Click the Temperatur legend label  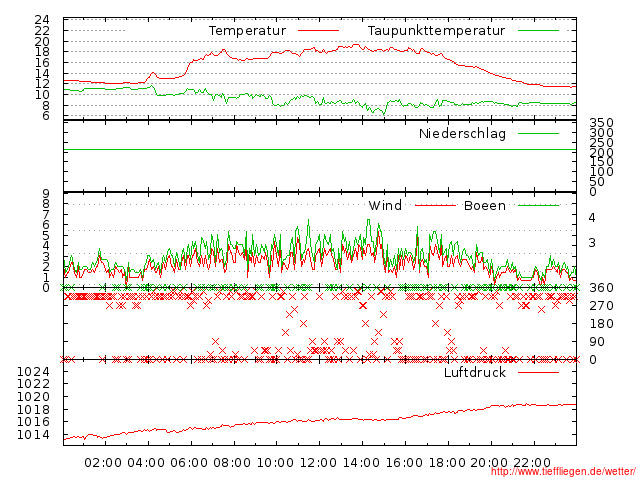pyautogui.click(x=247, y=31)
